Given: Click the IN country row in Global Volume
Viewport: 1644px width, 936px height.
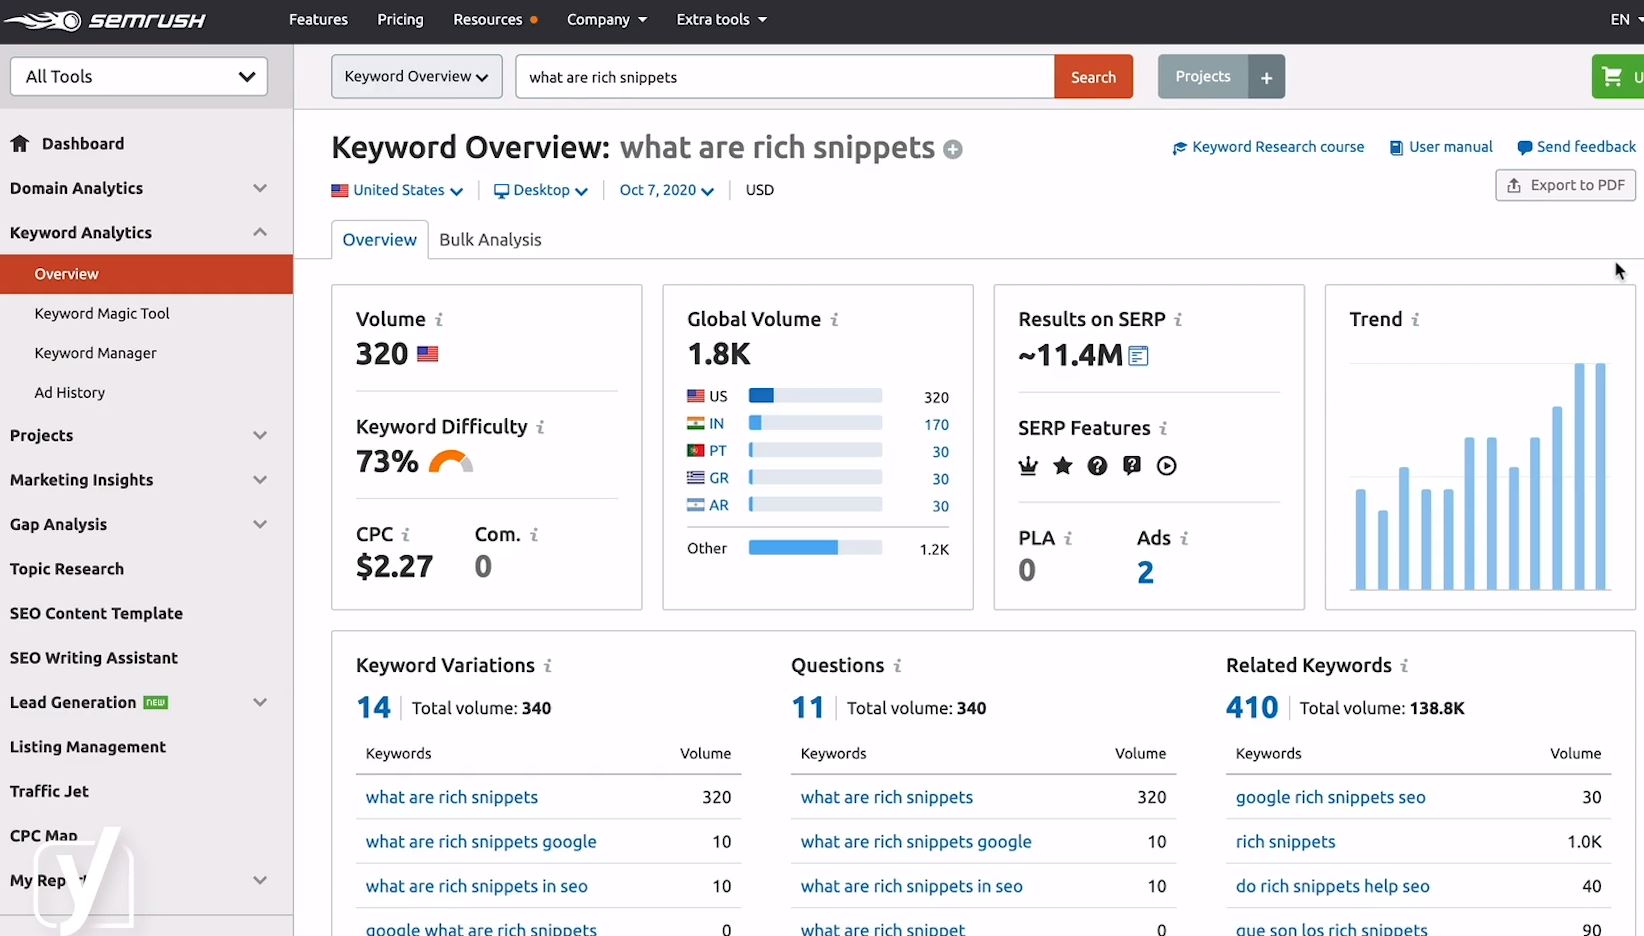Looking at the screenshot, I should [818, 424].
